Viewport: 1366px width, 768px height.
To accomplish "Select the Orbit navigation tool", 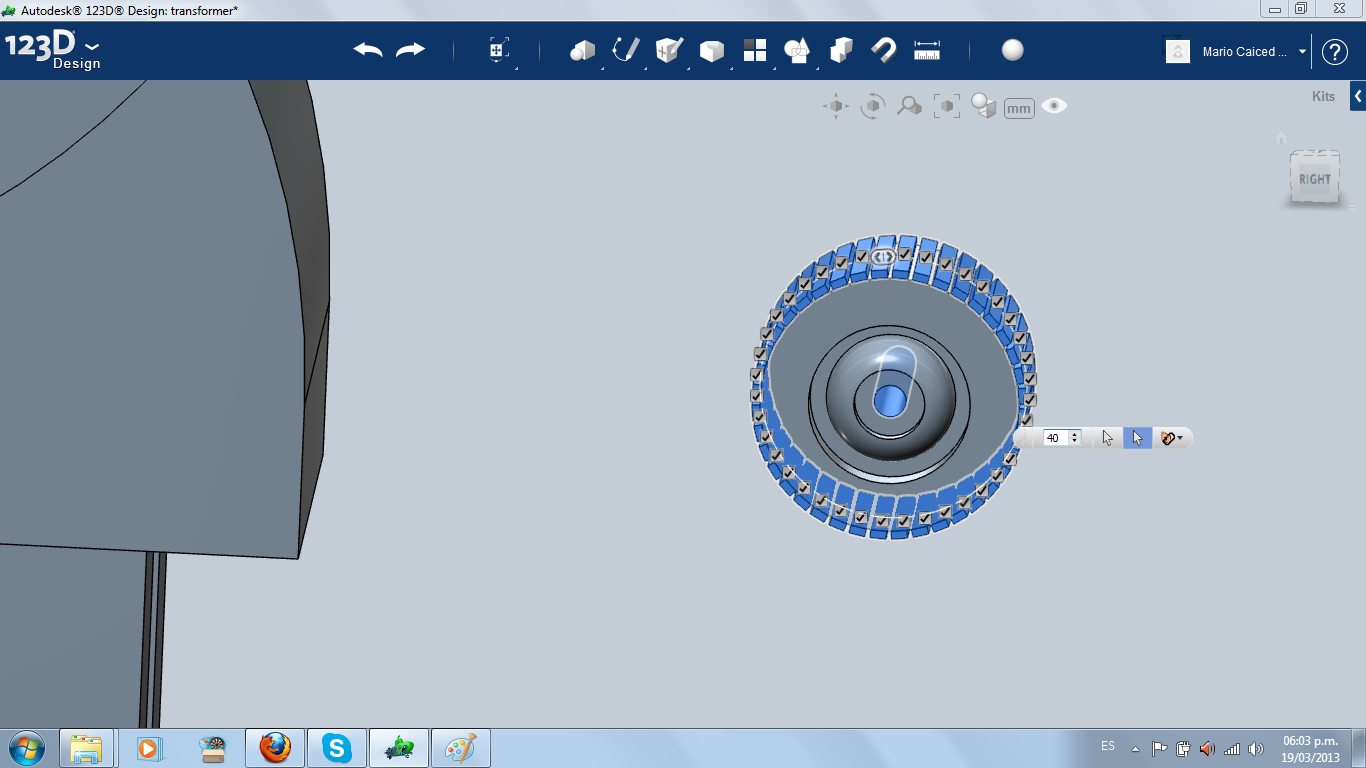I will point(873,106).
